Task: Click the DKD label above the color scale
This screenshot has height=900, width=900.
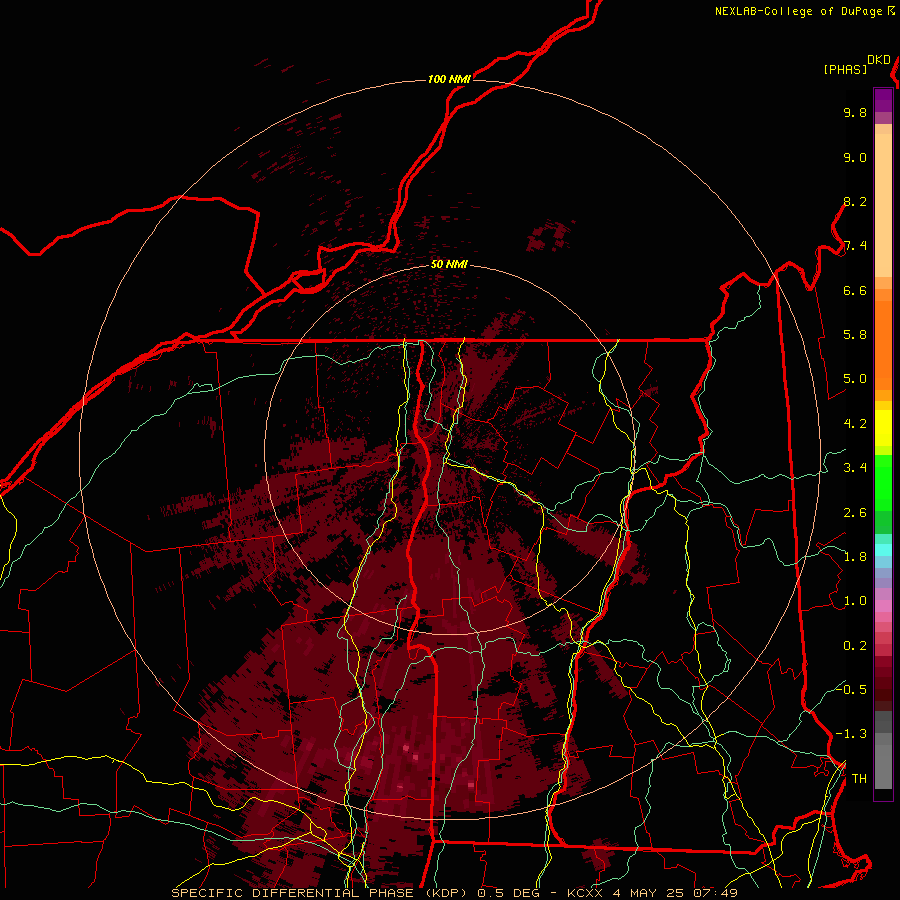Action: 879,60
